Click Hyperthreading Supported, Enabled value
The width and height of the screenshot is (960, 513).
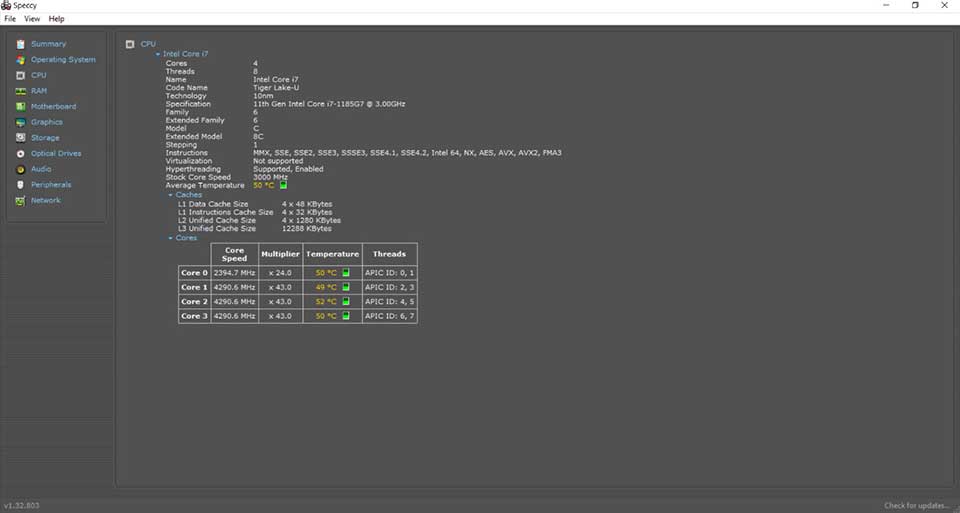tap(288, 169)
